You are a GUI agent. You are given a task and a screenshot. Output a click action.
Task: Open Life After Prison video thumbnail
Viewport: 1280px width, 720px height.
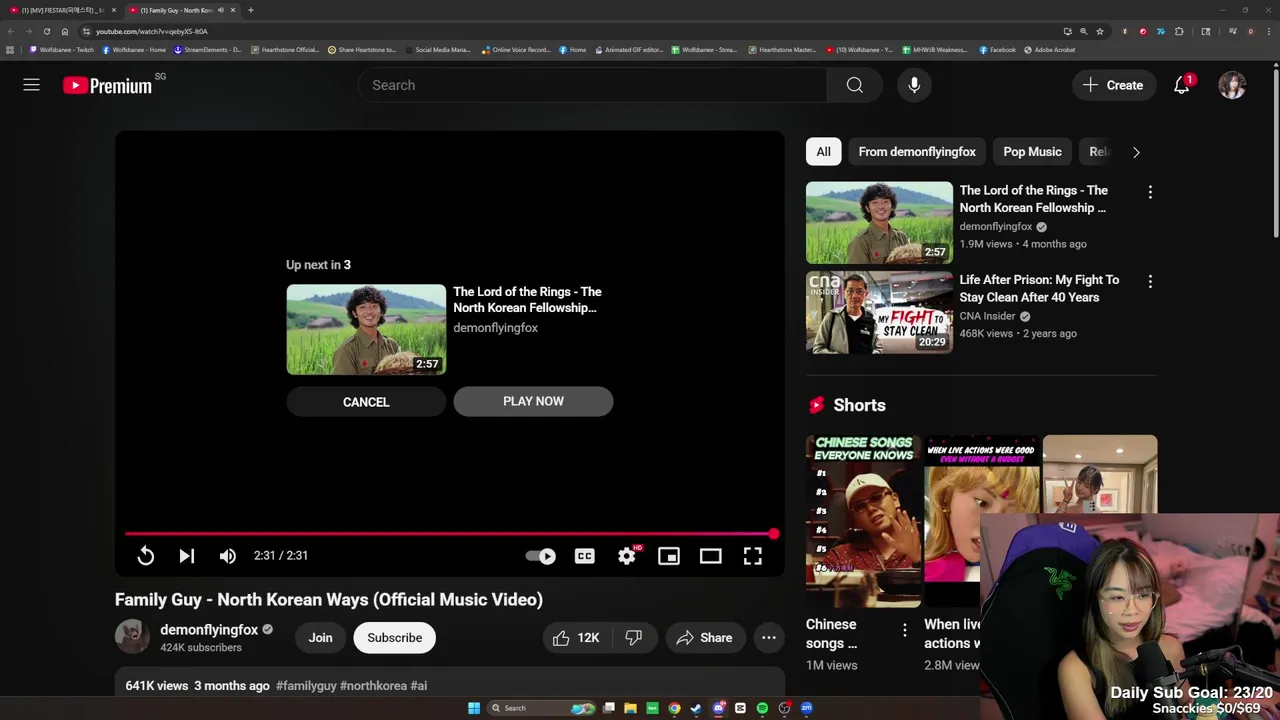(879, 312)
